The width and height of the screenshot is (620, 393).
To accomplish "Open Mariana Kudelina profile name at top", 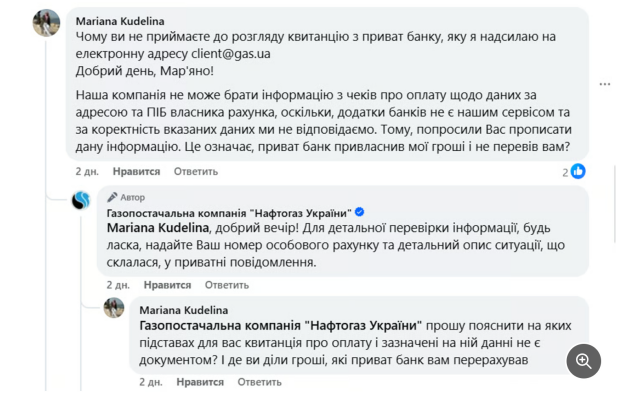I will tap(120, 21).
